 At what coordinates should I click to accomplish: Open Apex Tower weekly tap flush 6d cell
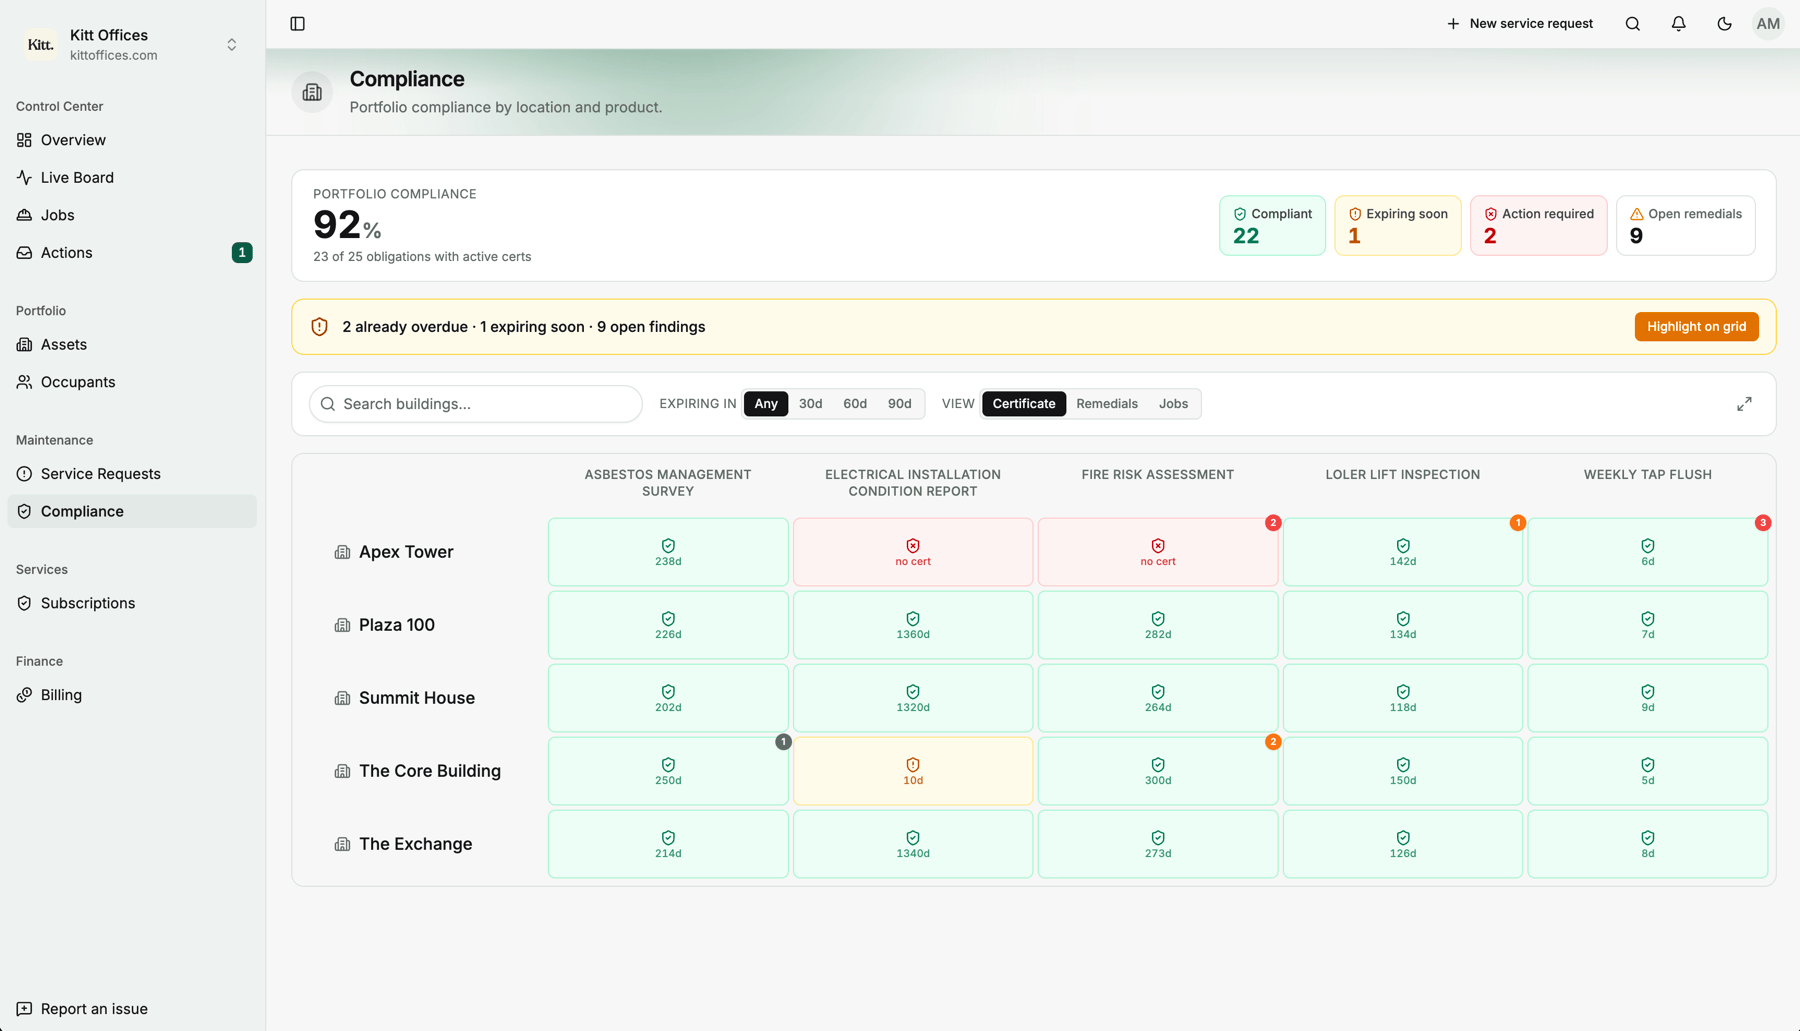pyautogui.click(x=1648, y=552)
